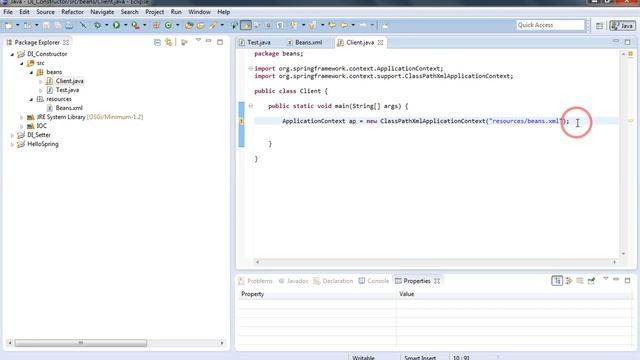Select the Java perspective button
This screenshot has width=640, height=360.
[622, 25]
